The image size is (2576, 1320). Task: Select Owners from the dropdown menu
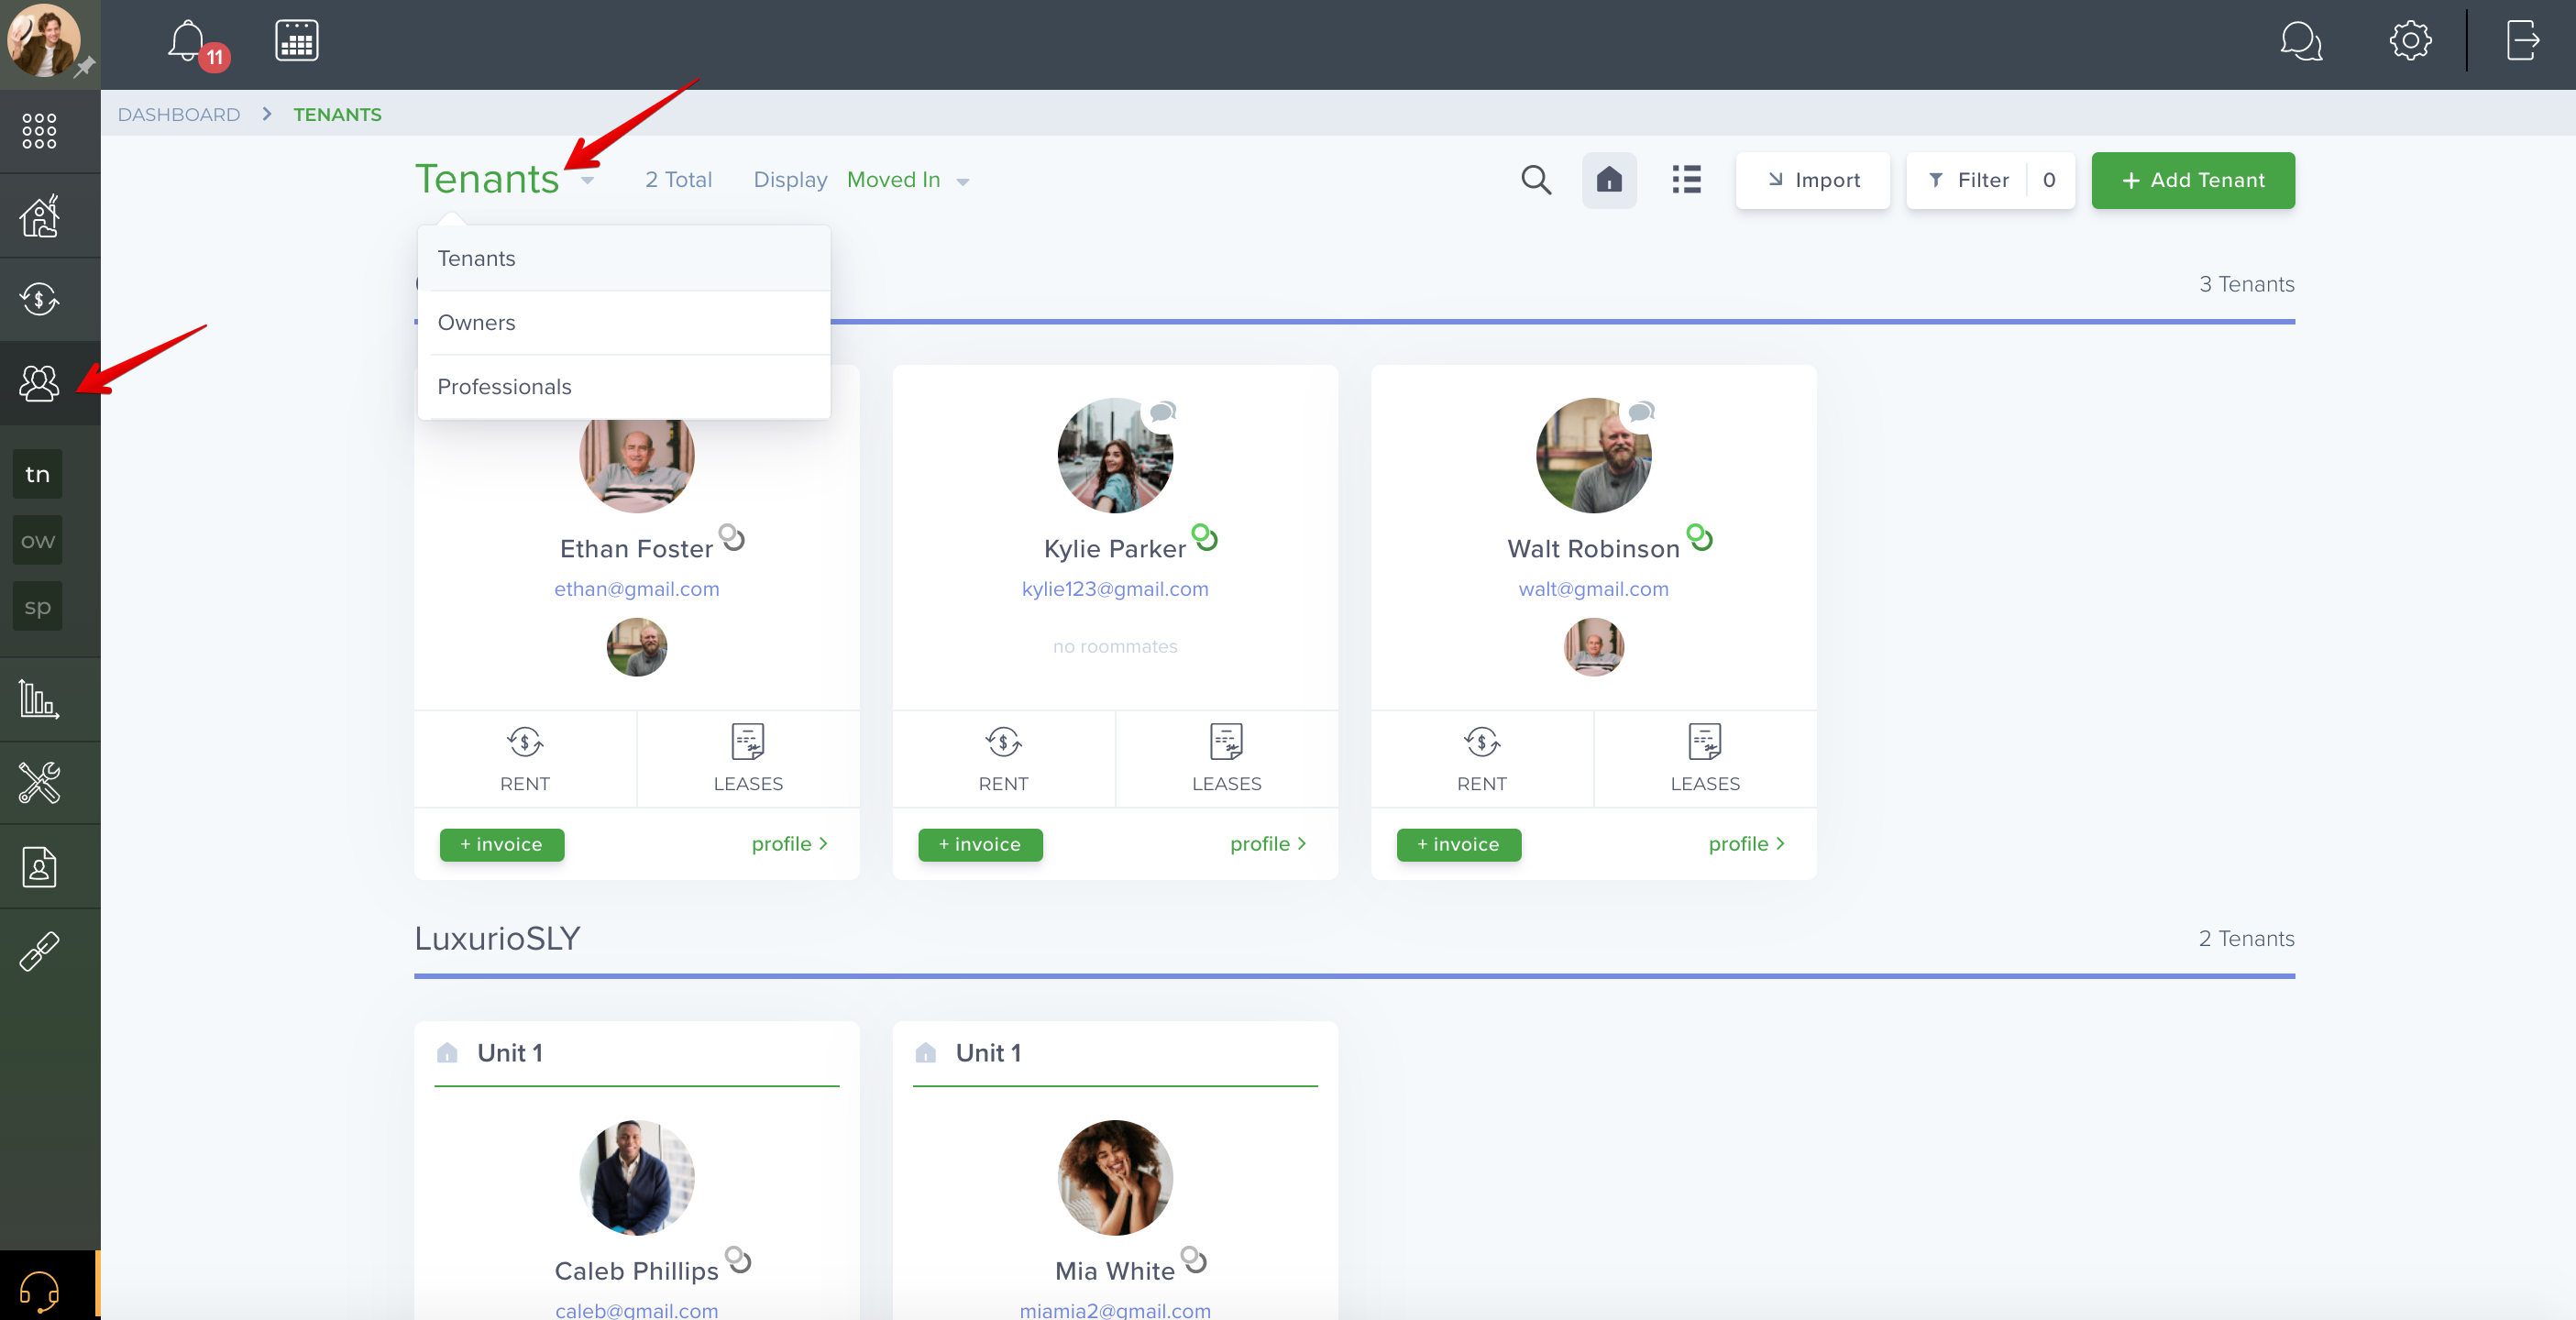click(x=624, y=322)
